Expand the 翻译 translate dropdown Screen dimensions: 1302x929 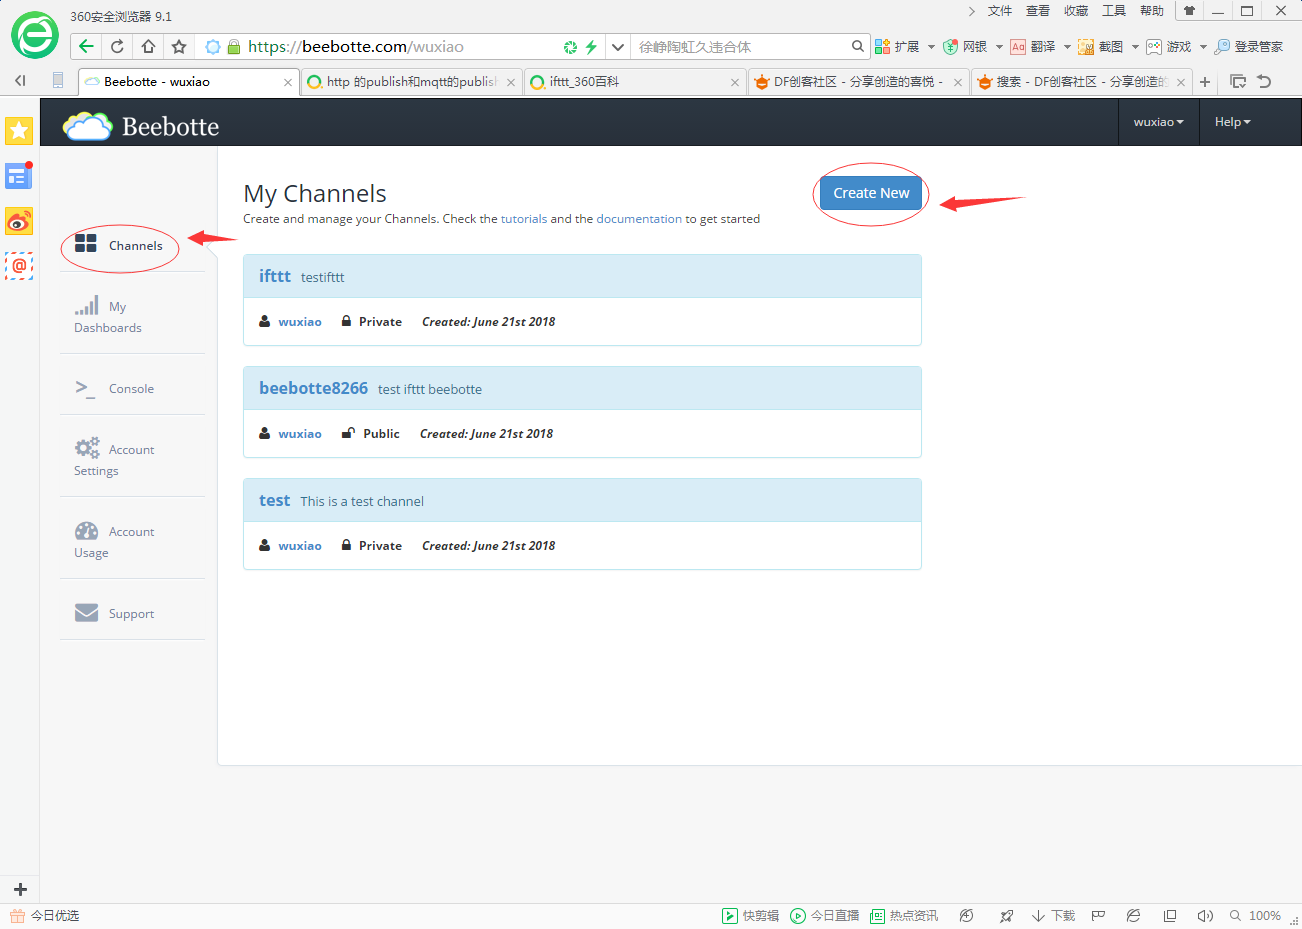pos(1067,47)
